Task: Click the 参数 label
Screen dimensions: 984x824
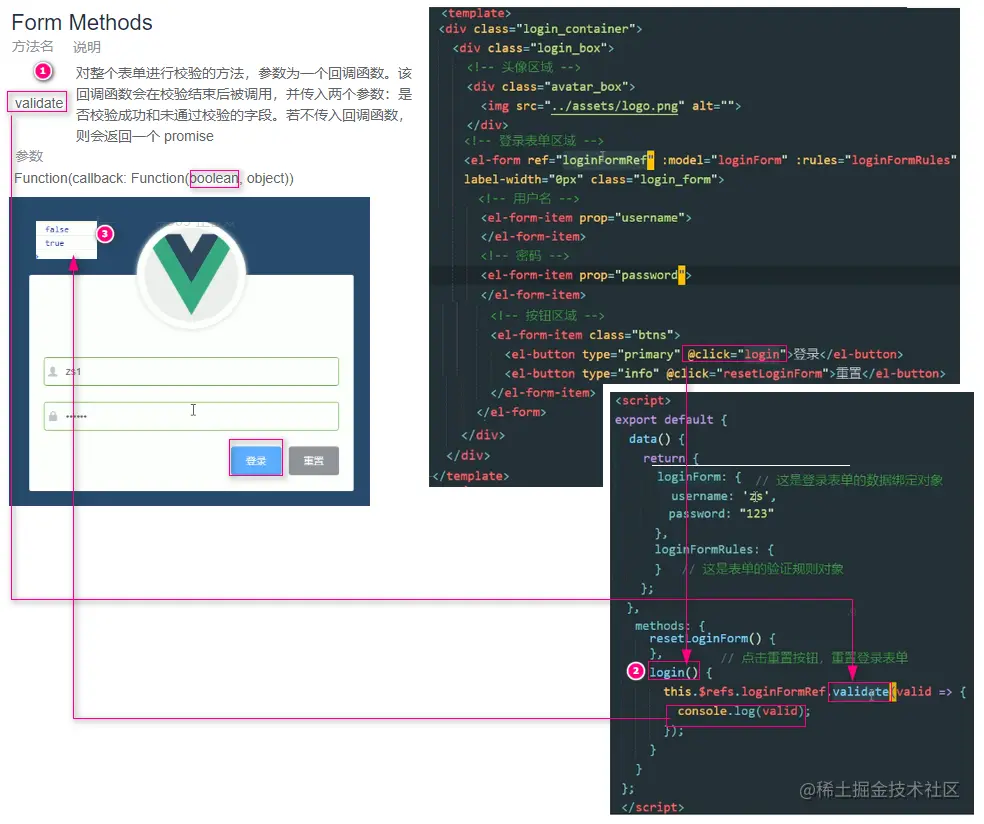Action: [29, 156]
